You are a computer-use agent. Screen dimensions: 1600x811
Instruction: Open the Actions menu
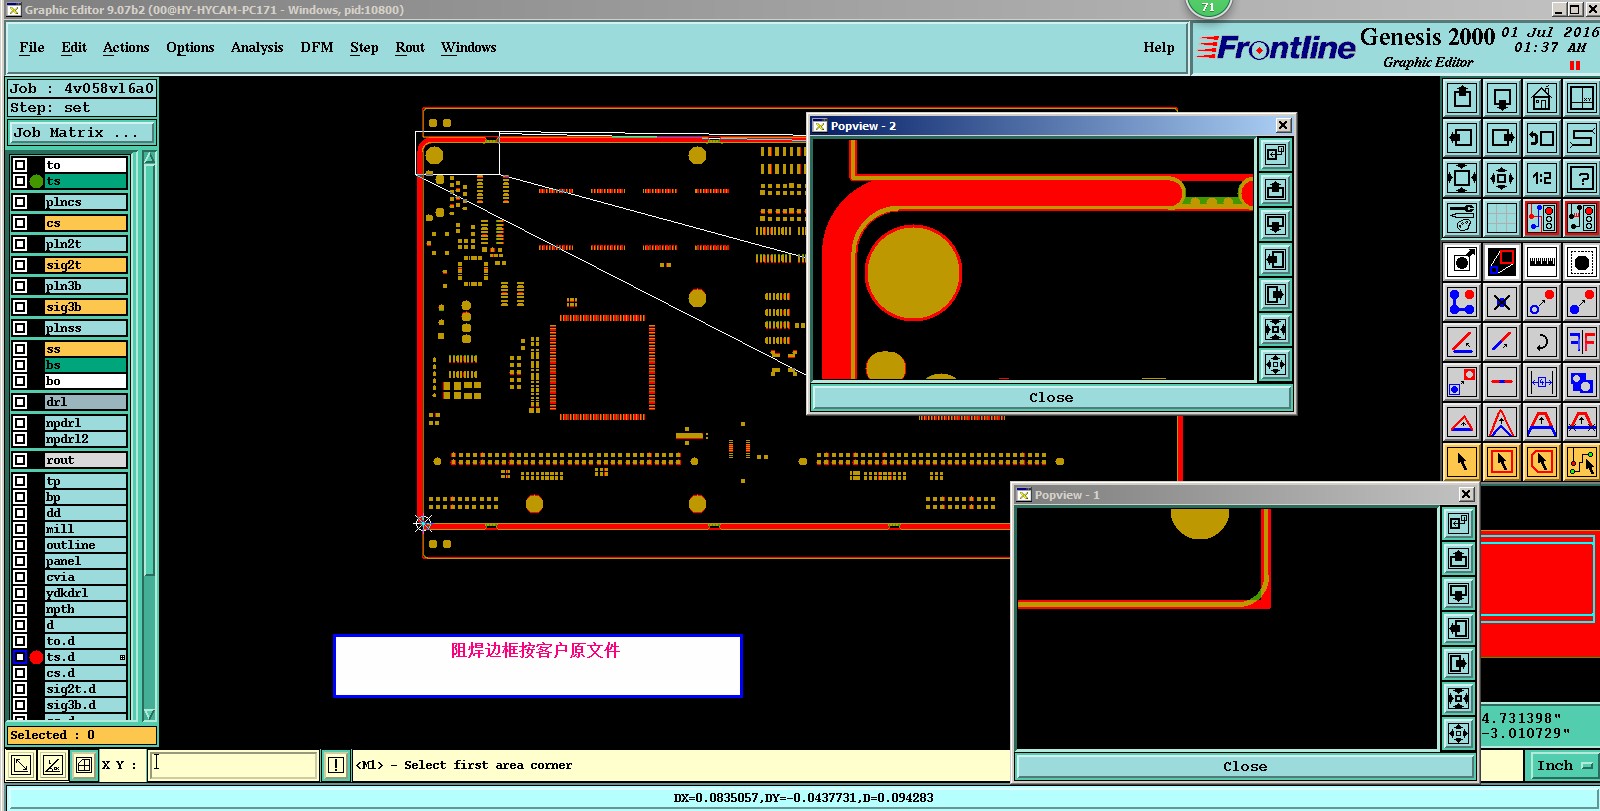pos(126,47)
